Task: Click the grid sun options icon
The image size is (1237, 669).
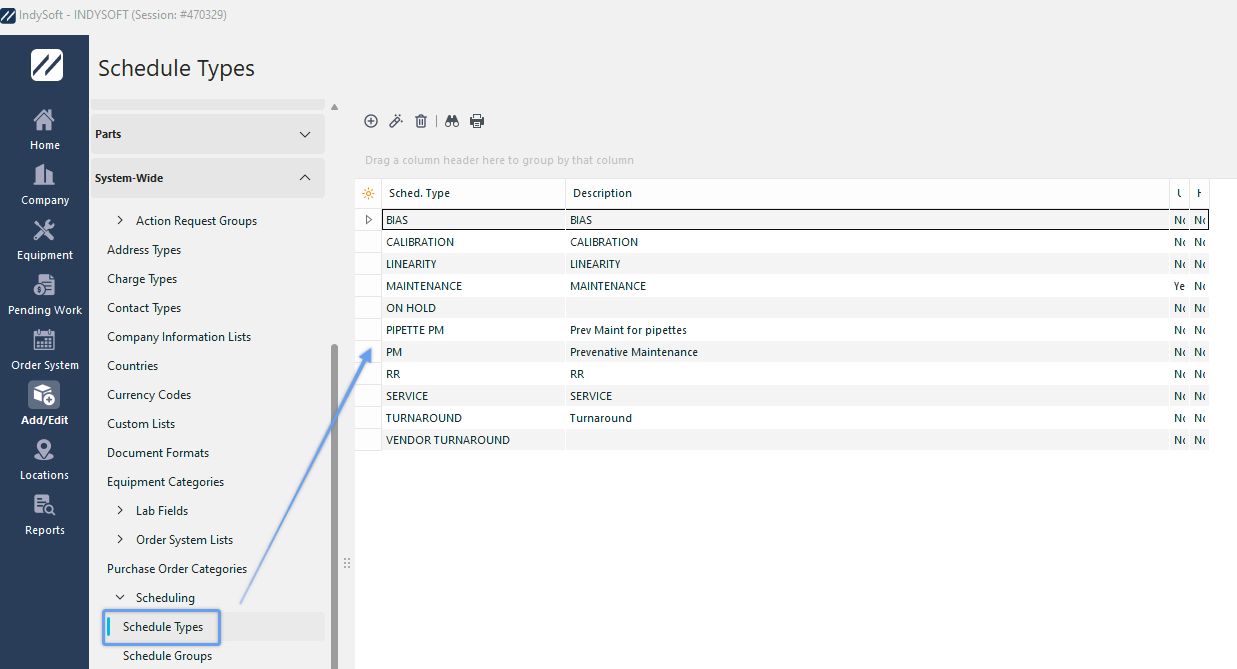Action: [368, 193]
